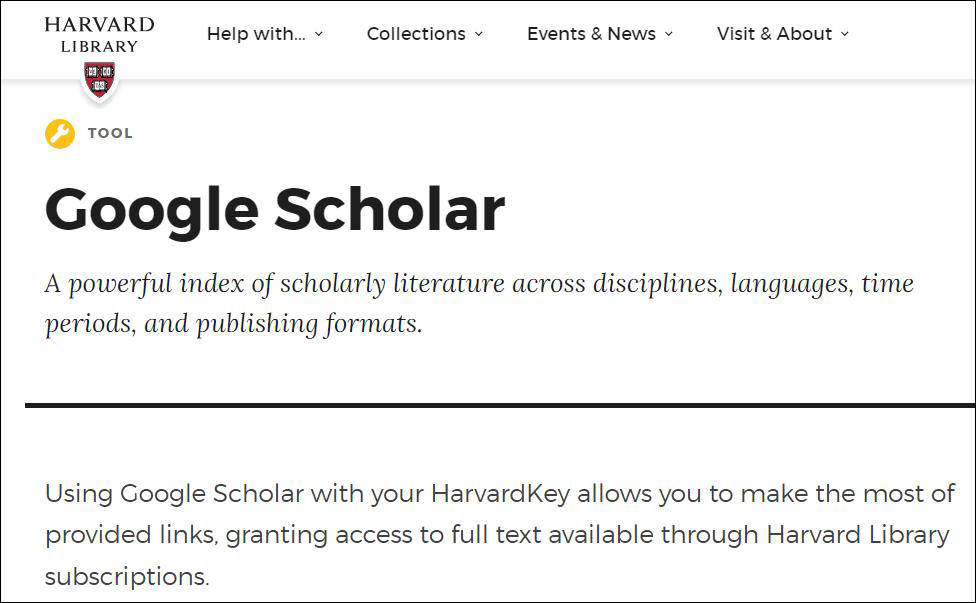
Task: Click the chevron next to Help with...
Action: (319, 34)
